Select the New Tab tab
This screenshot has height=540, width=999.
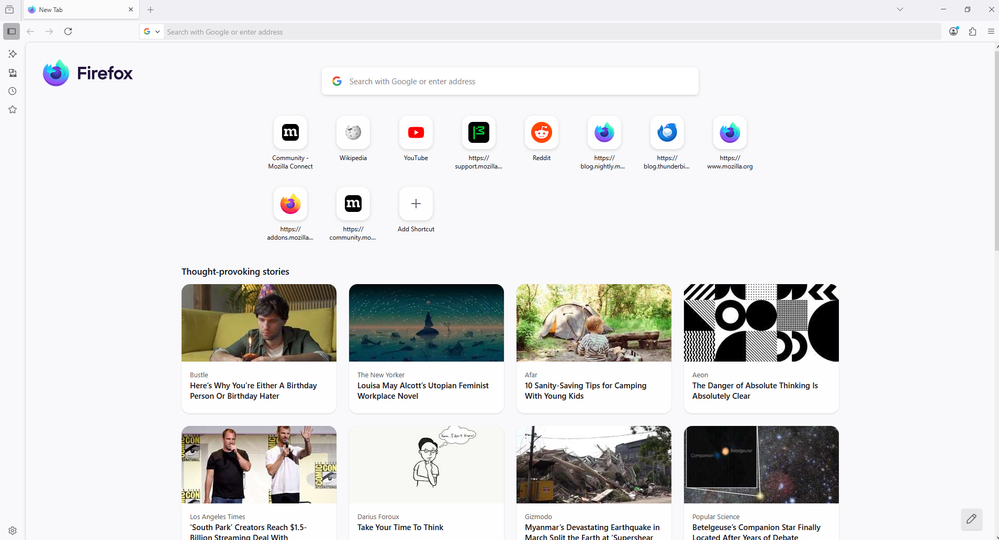coord(78,10)
